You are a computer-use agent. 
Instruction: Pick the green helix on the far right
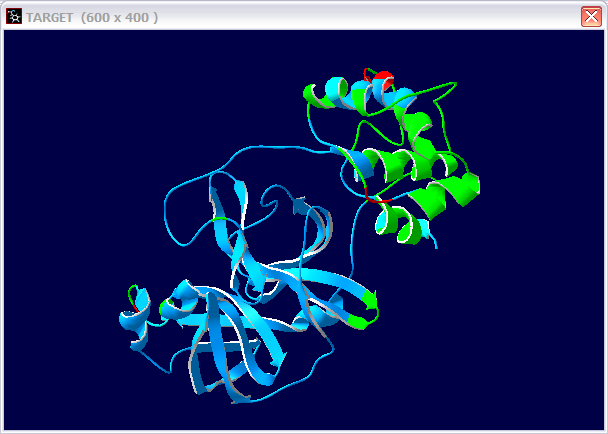[465, 185]
